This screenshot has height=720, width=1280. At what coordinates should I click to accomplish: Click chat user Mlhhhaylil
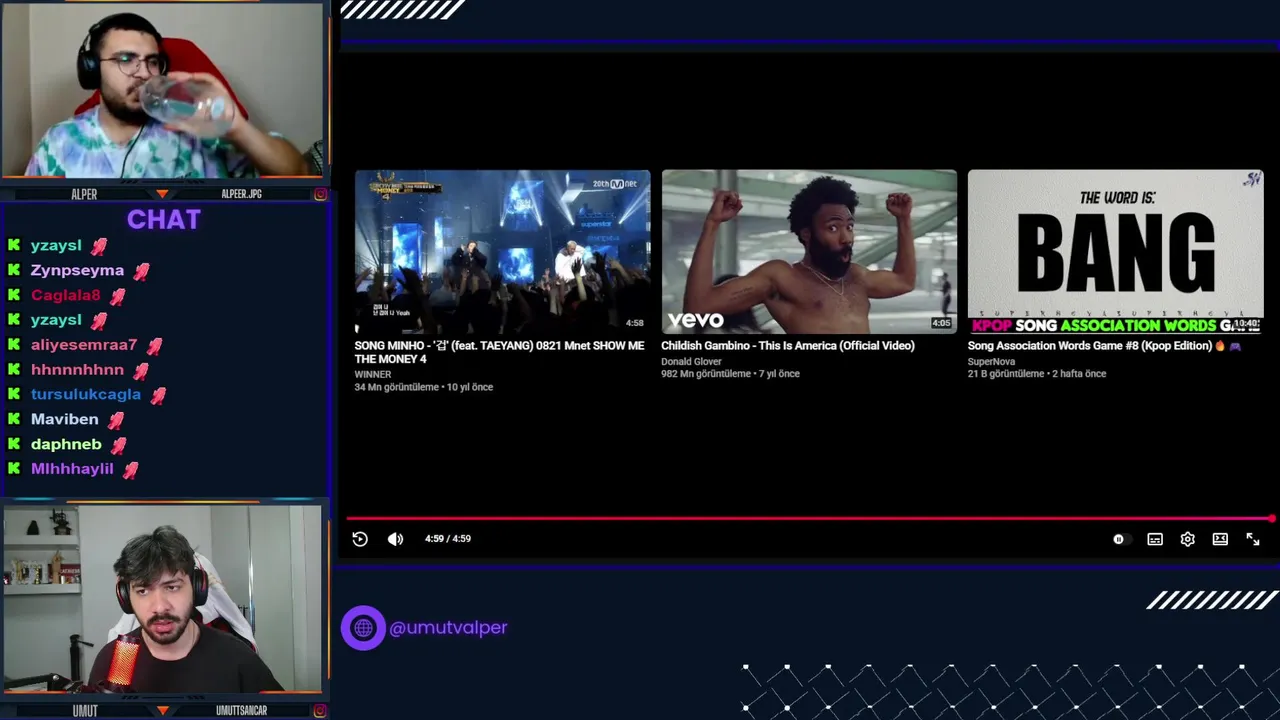click(72, 468)
